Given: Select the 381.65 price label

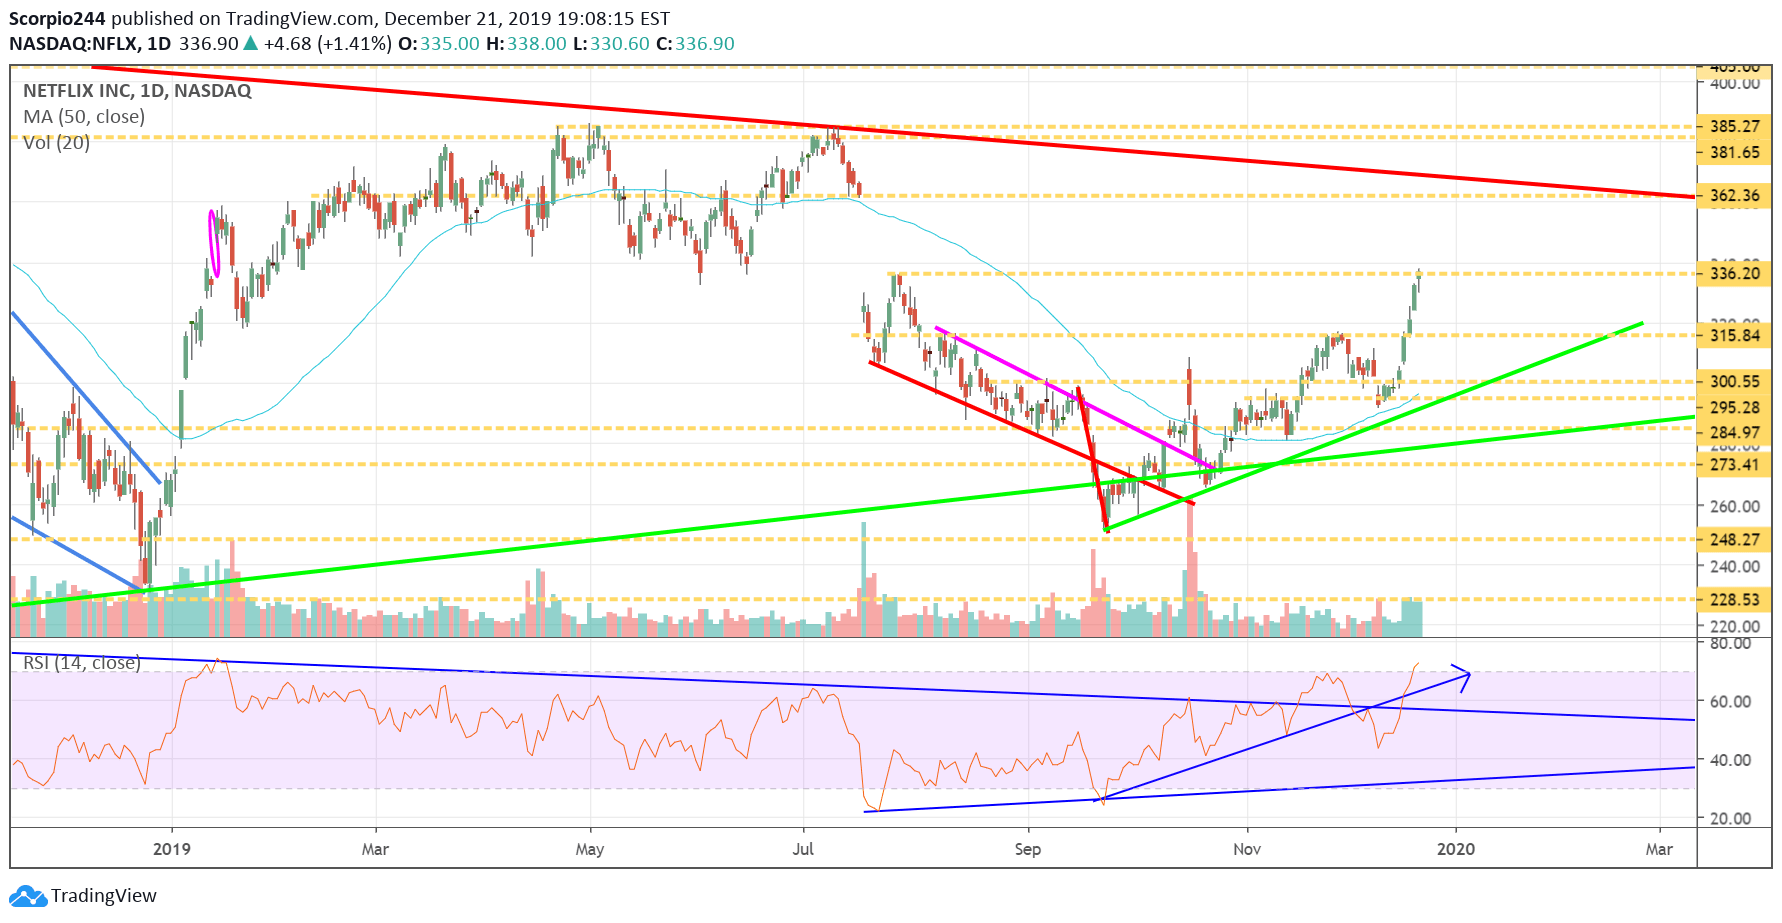Looking at the screenshot, I should pos(1734,152).
